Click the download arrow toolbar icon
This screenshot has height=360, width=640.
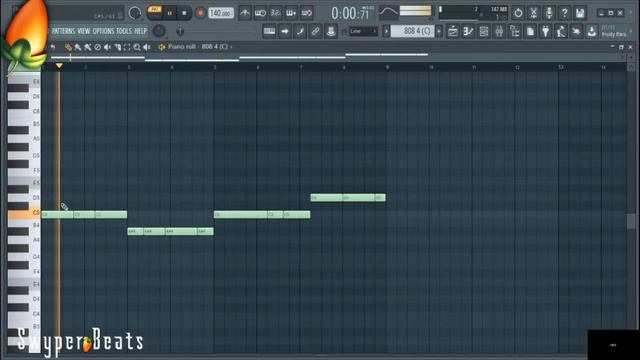tap(591, 31)
